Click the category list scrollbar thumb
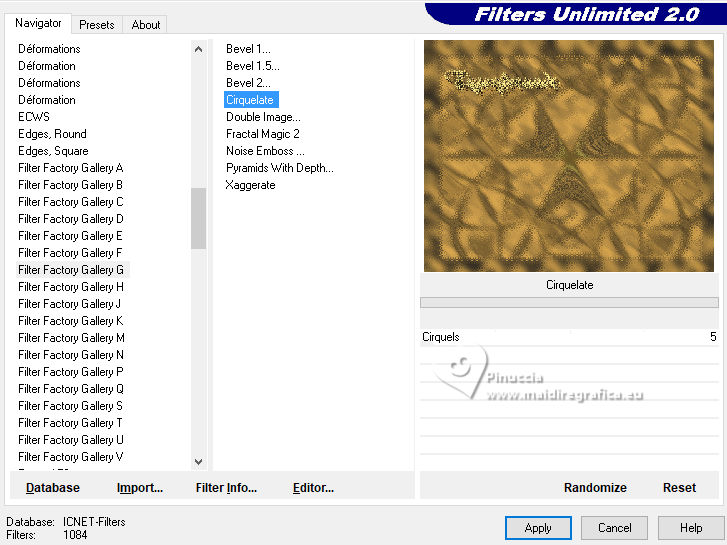Screen dimensions: 727x545 coord(198,218)
